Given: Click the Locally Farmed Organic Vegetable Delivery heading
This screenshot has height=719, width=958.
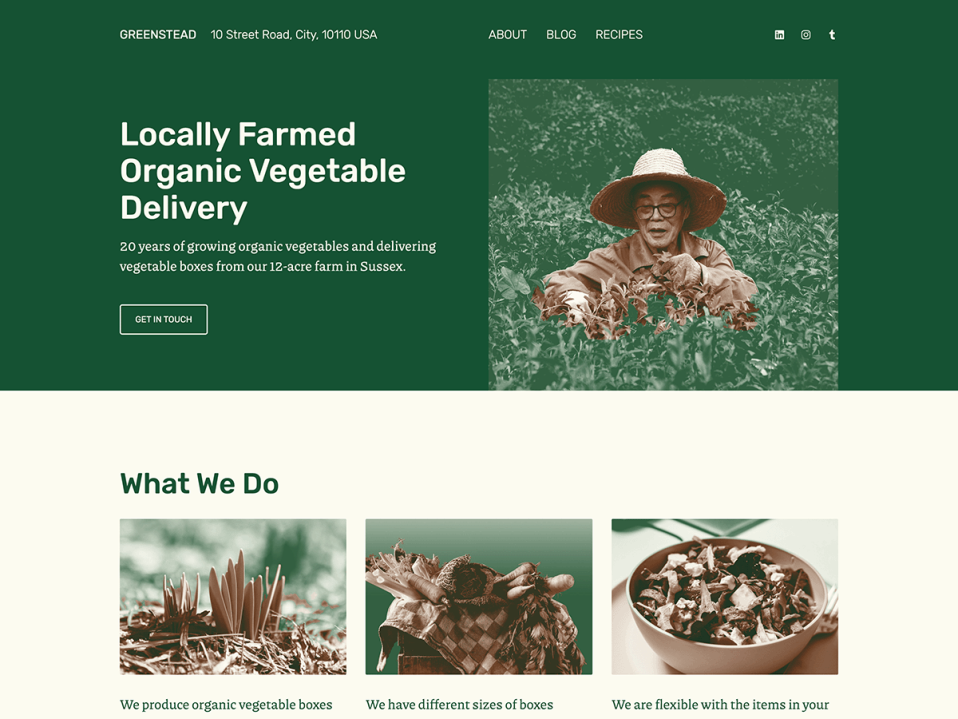Looking at the screenshot, I should [x=263, y=170].
